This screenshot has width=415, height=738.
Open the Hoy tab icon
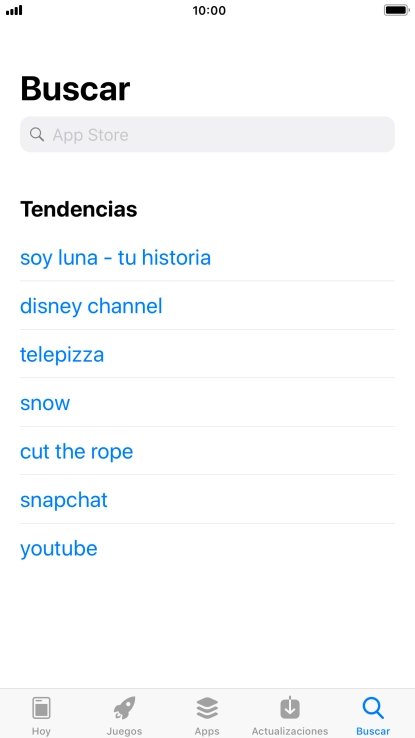(x=41, y=708)
